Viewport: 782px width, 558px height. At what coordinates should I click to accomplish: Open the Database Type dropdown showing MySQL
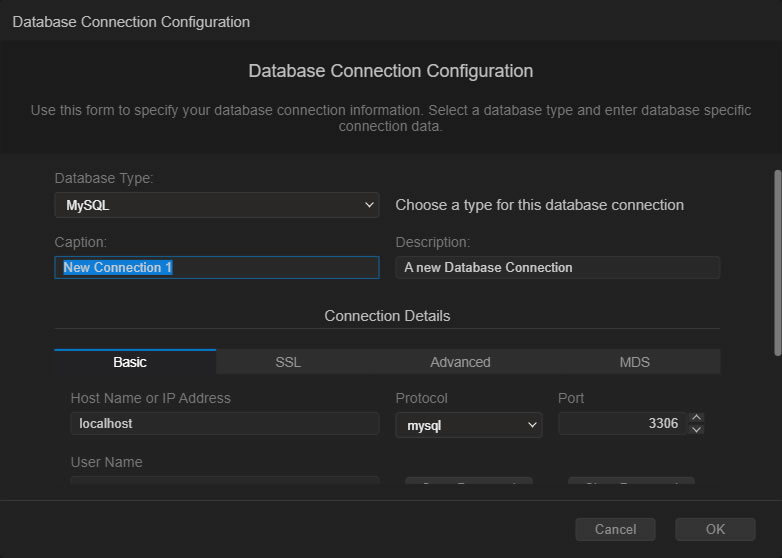pyautogui.click(x=215, y=205)
